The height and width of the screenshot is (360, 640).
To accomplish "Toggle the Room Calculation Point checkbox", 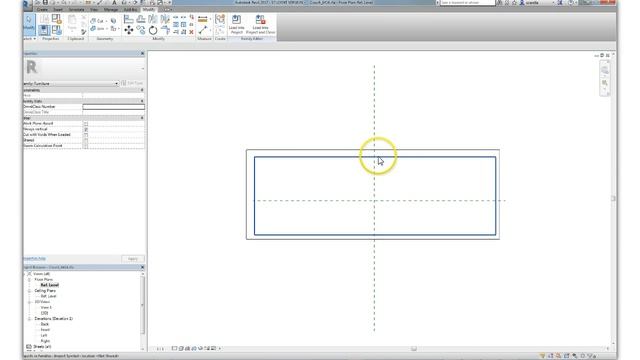I will click(x=86, y=146).
